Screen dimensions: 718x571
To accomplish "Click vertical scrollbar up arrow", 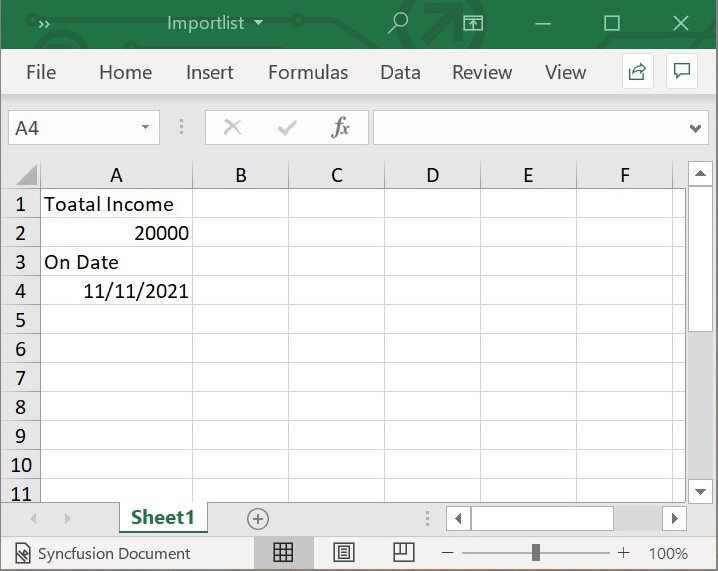I will click(x=700, y=174).
